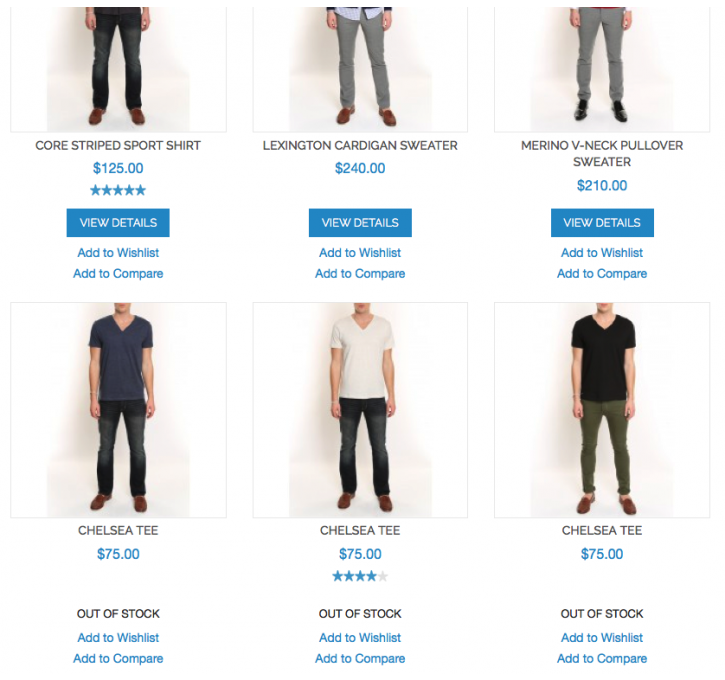
Task: Click the four-star rating under white Chelsea Tee
Action: click(360, 576)
